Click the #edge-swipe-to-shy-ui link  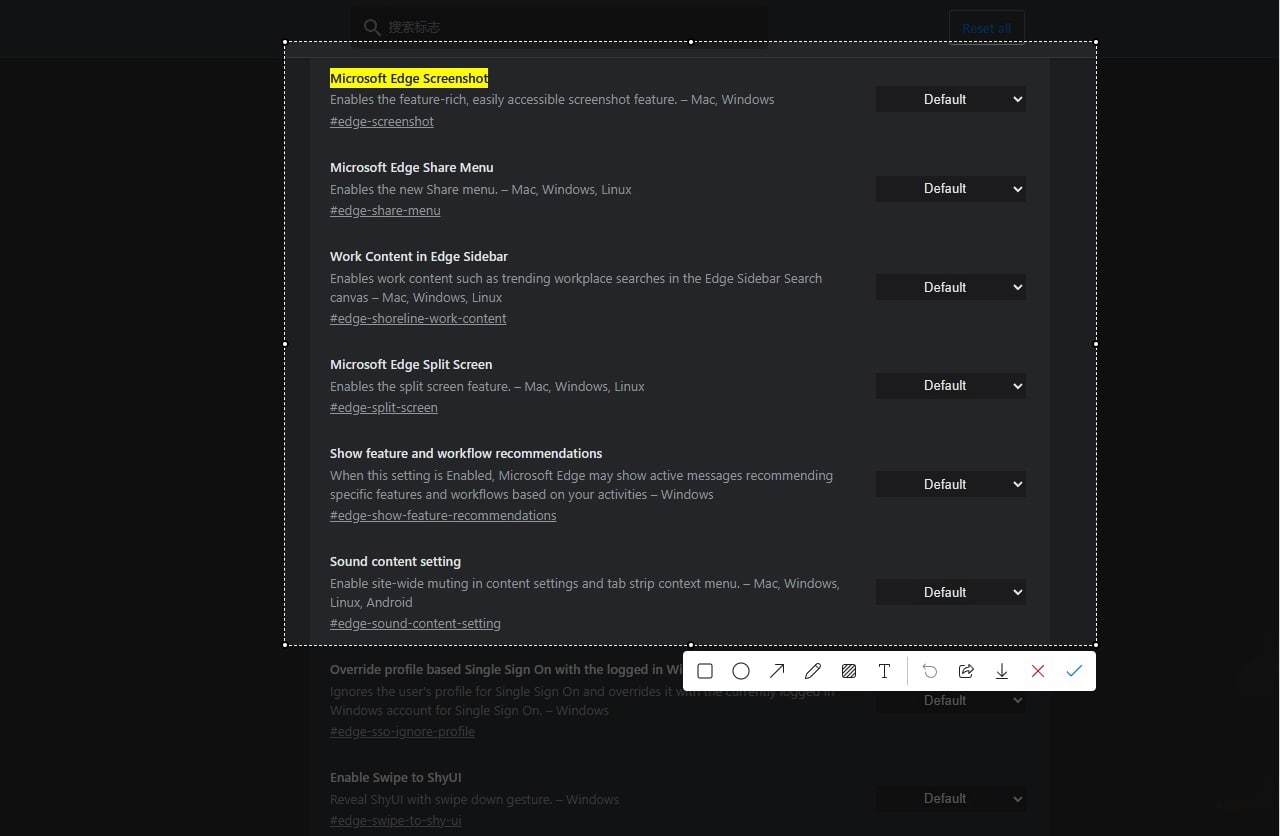tap(396, 820)
